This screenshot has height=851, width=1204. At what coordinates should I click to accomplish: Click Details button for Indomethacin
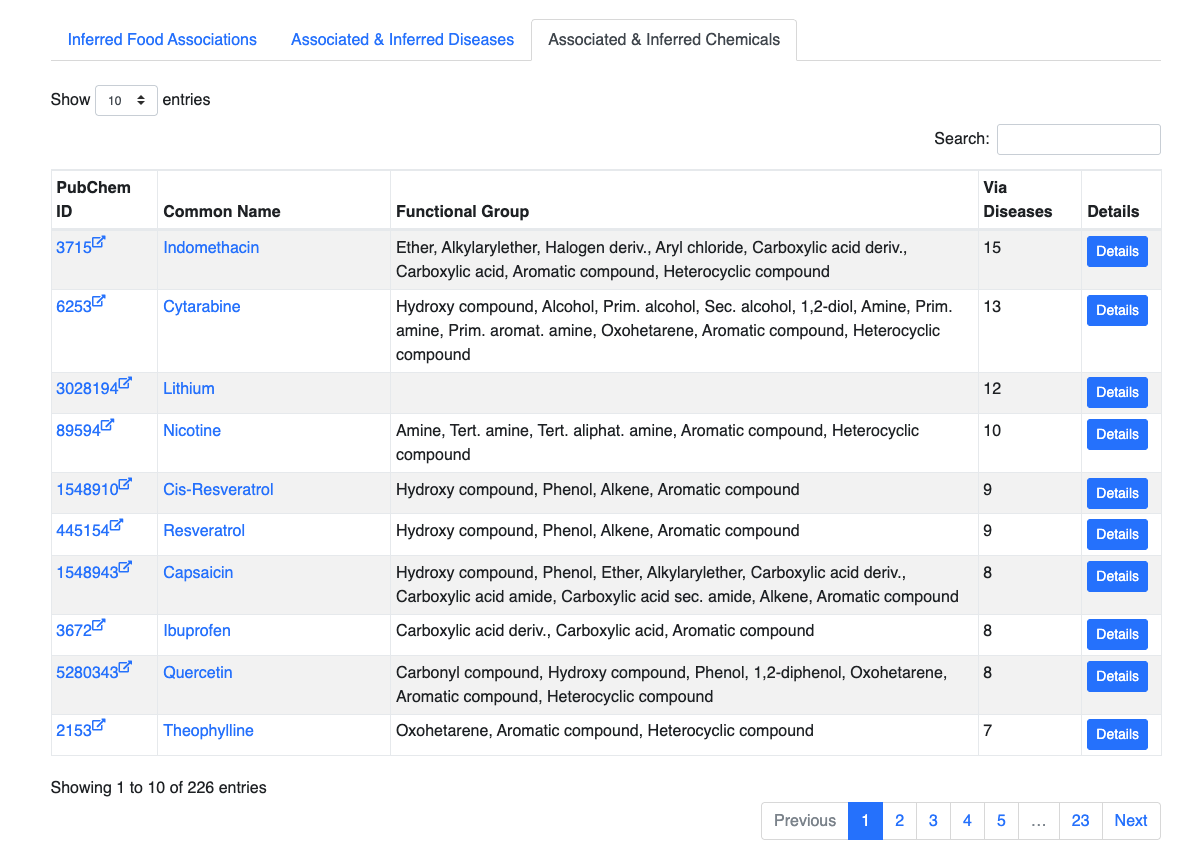coord(1117,251)
